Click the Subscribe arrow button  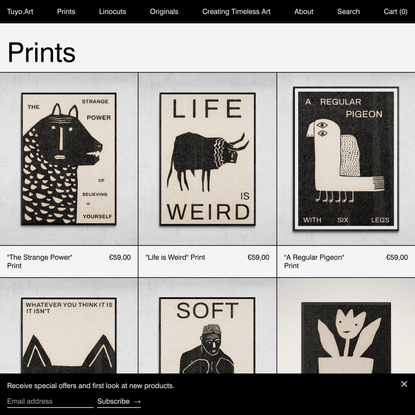point(119,401)
